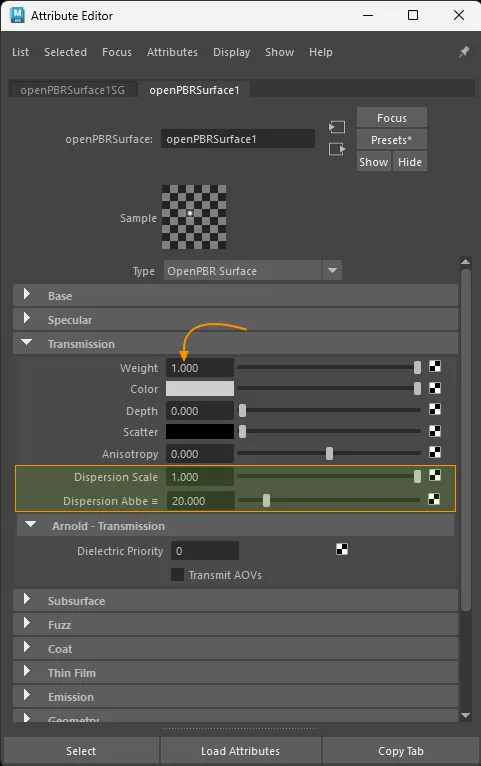Click the Anisotropy texture map checker icon
Image resolution: width=481 pixels, height=766 pixels.
click(x=435, y=452)
